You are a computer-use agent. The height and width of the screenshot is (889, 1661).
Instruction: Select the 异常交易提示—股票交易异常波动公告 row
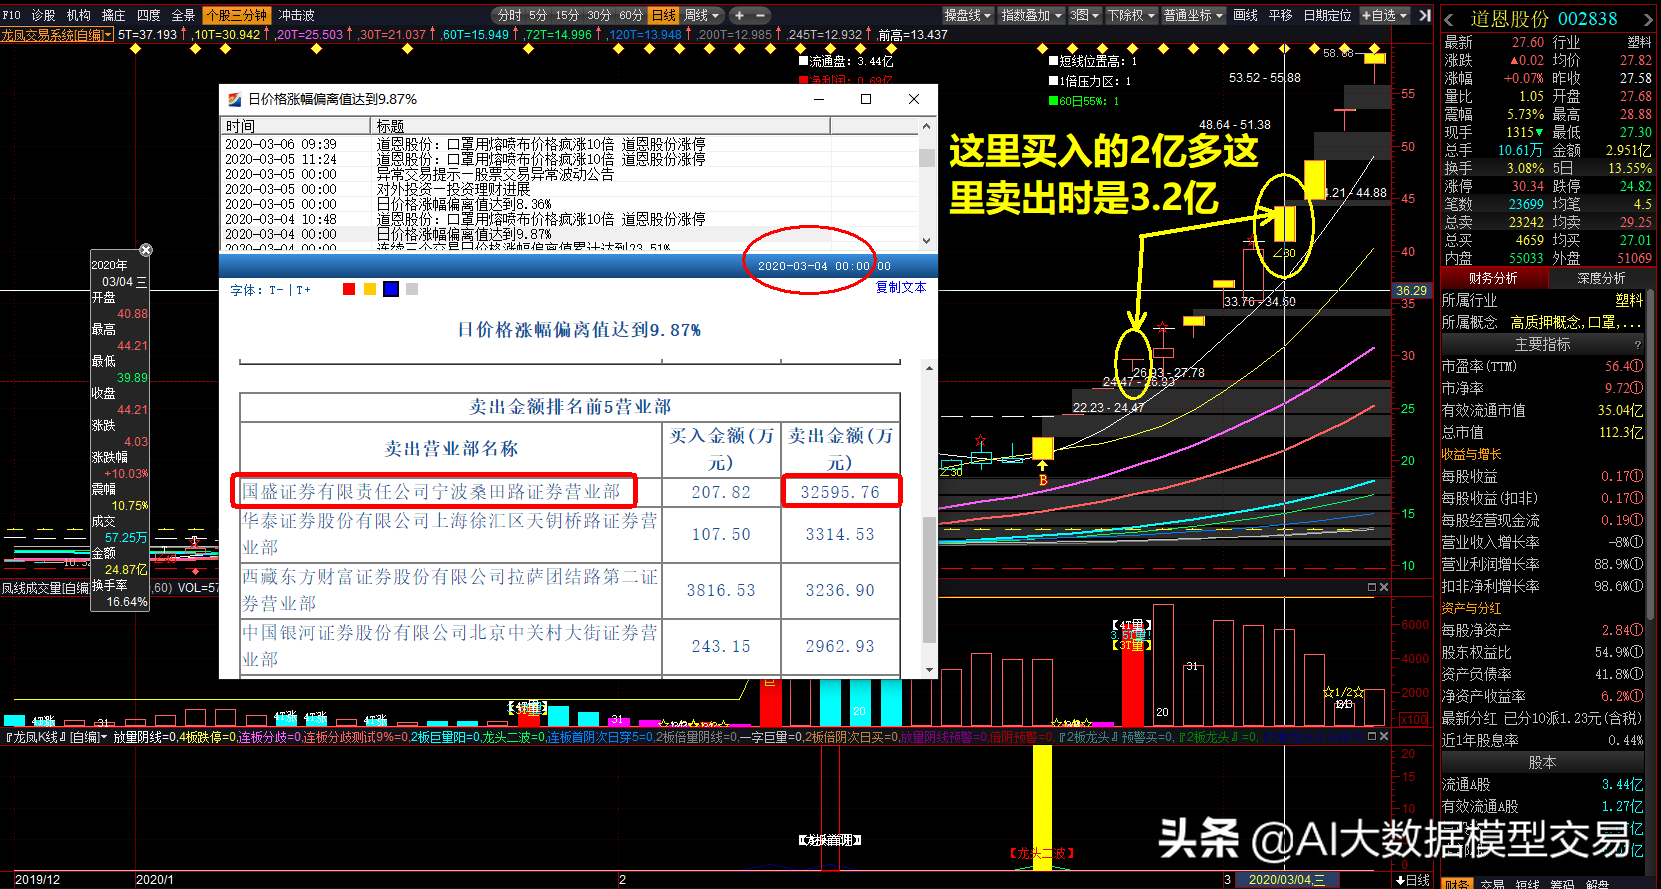tap(570, 174)
